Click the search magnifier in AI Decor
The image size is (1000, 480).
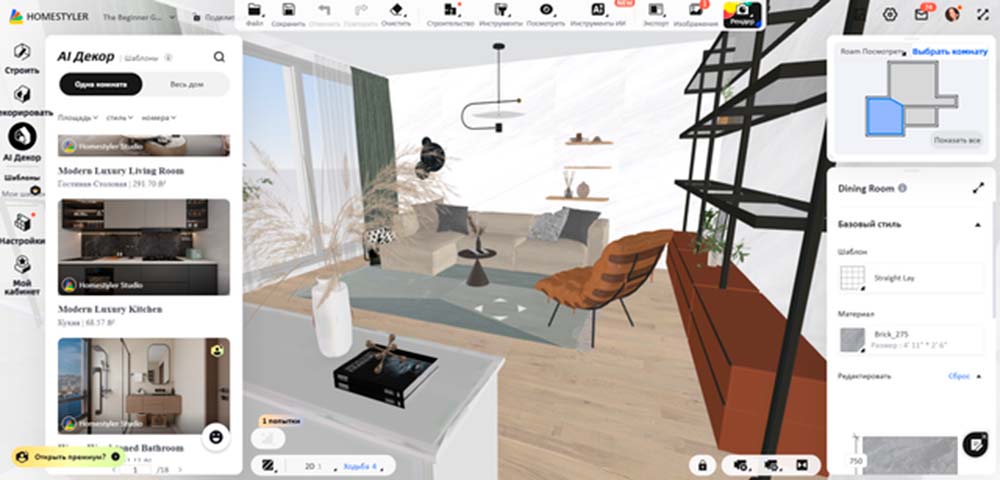(x=219, y=57)
